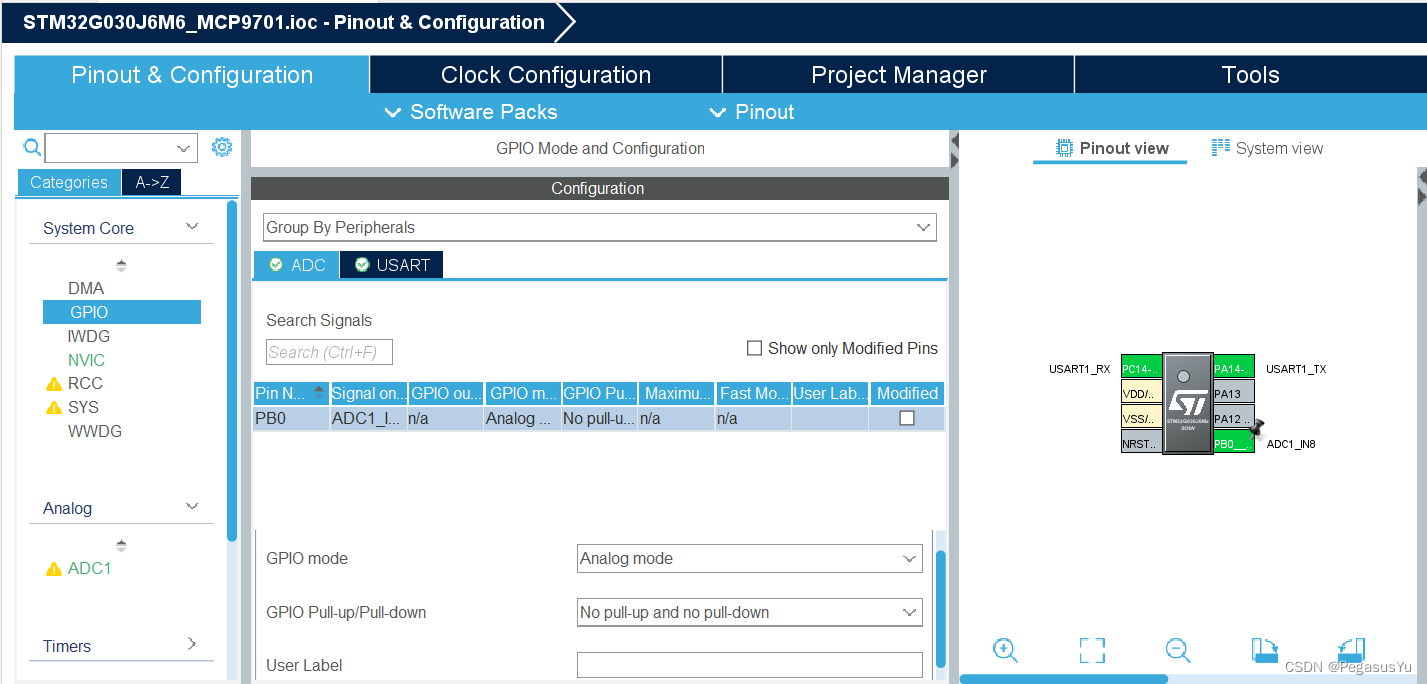Image resolution: width=1427 pixels, height=684 pixels.
Task: Click the ADC1 warning triangle icon
Action: 54,569
